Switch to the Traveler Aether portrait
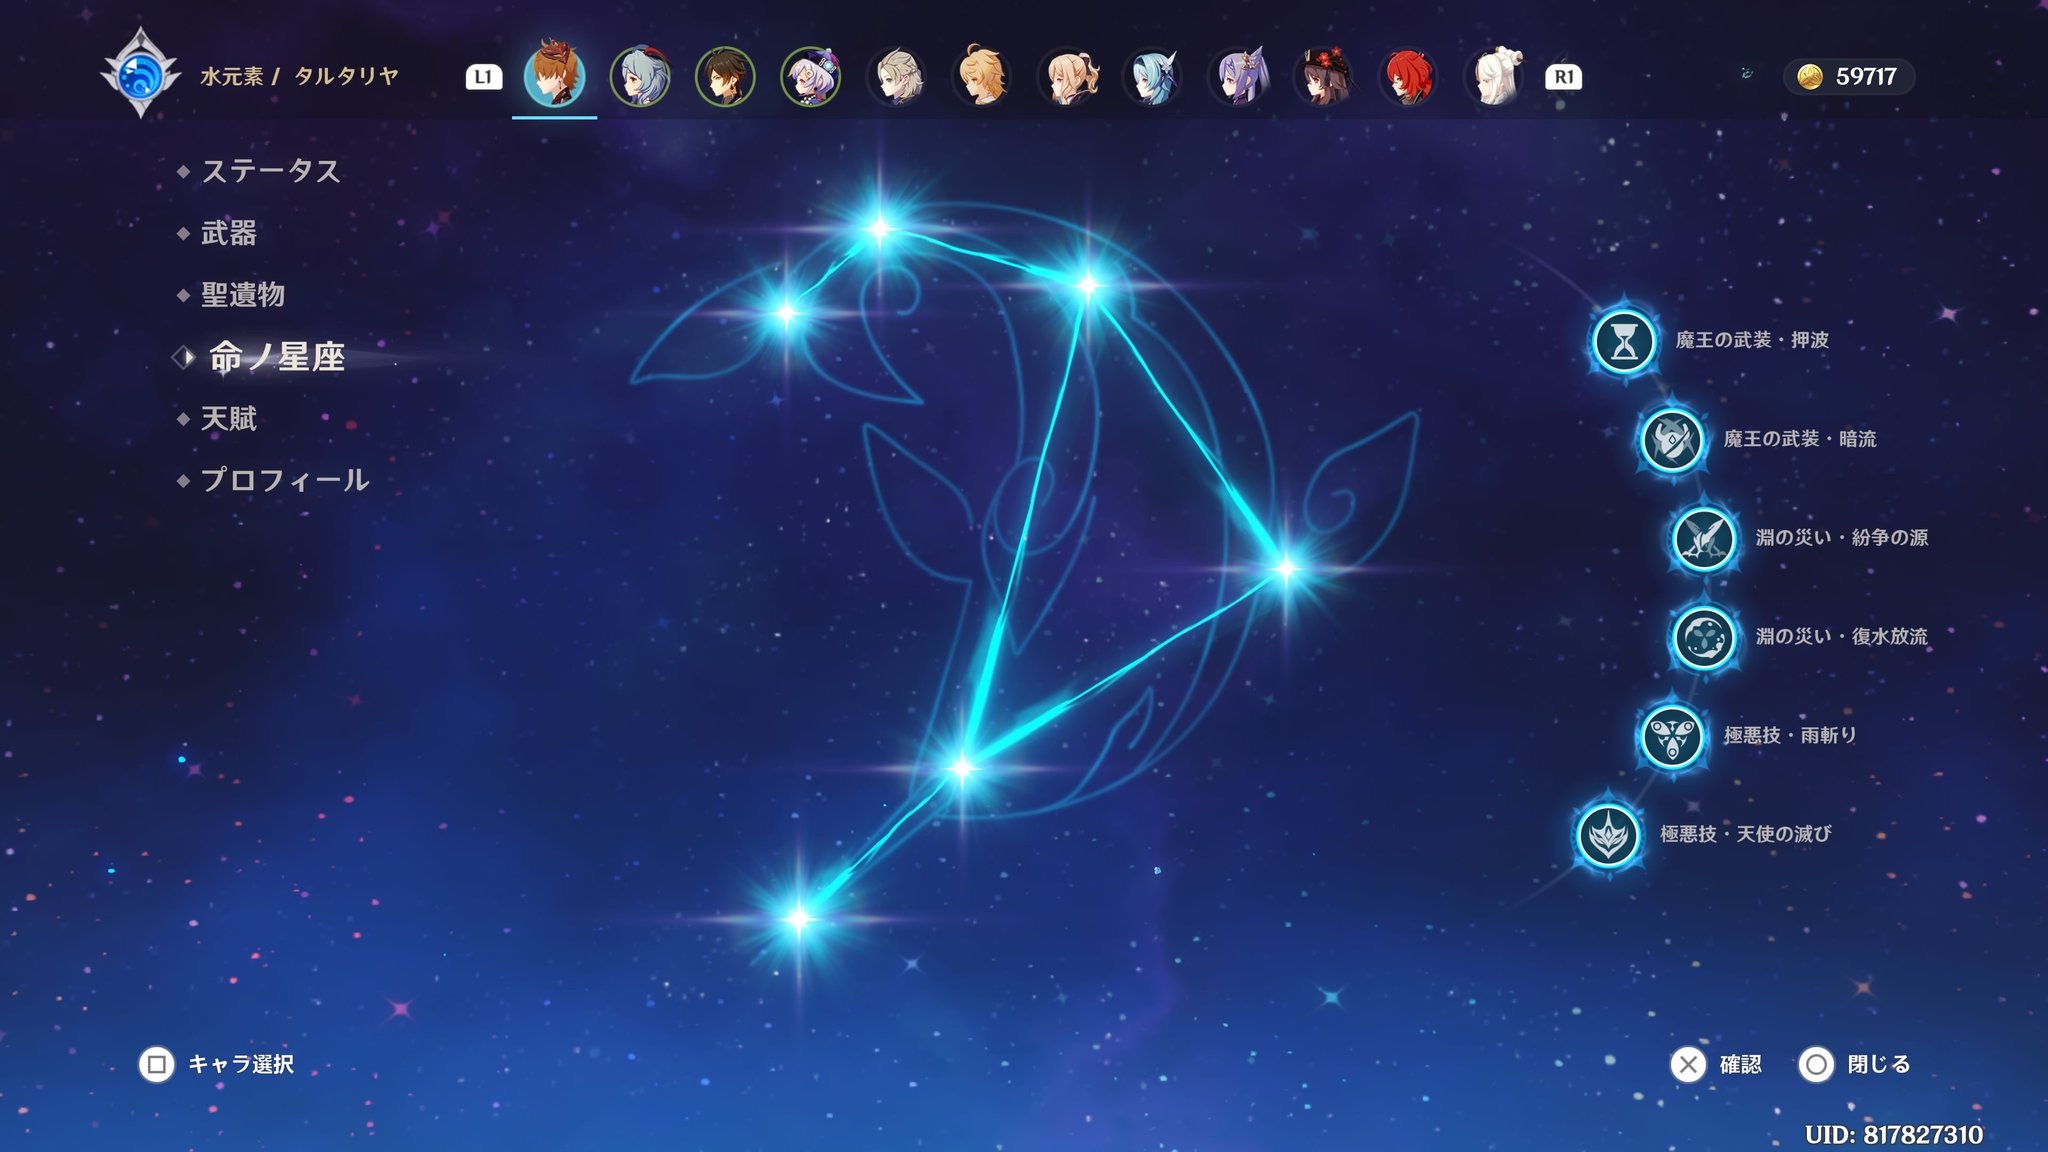Image resolution: width=2048 pixels, height=1152 pixels. (x=981, y=76)
